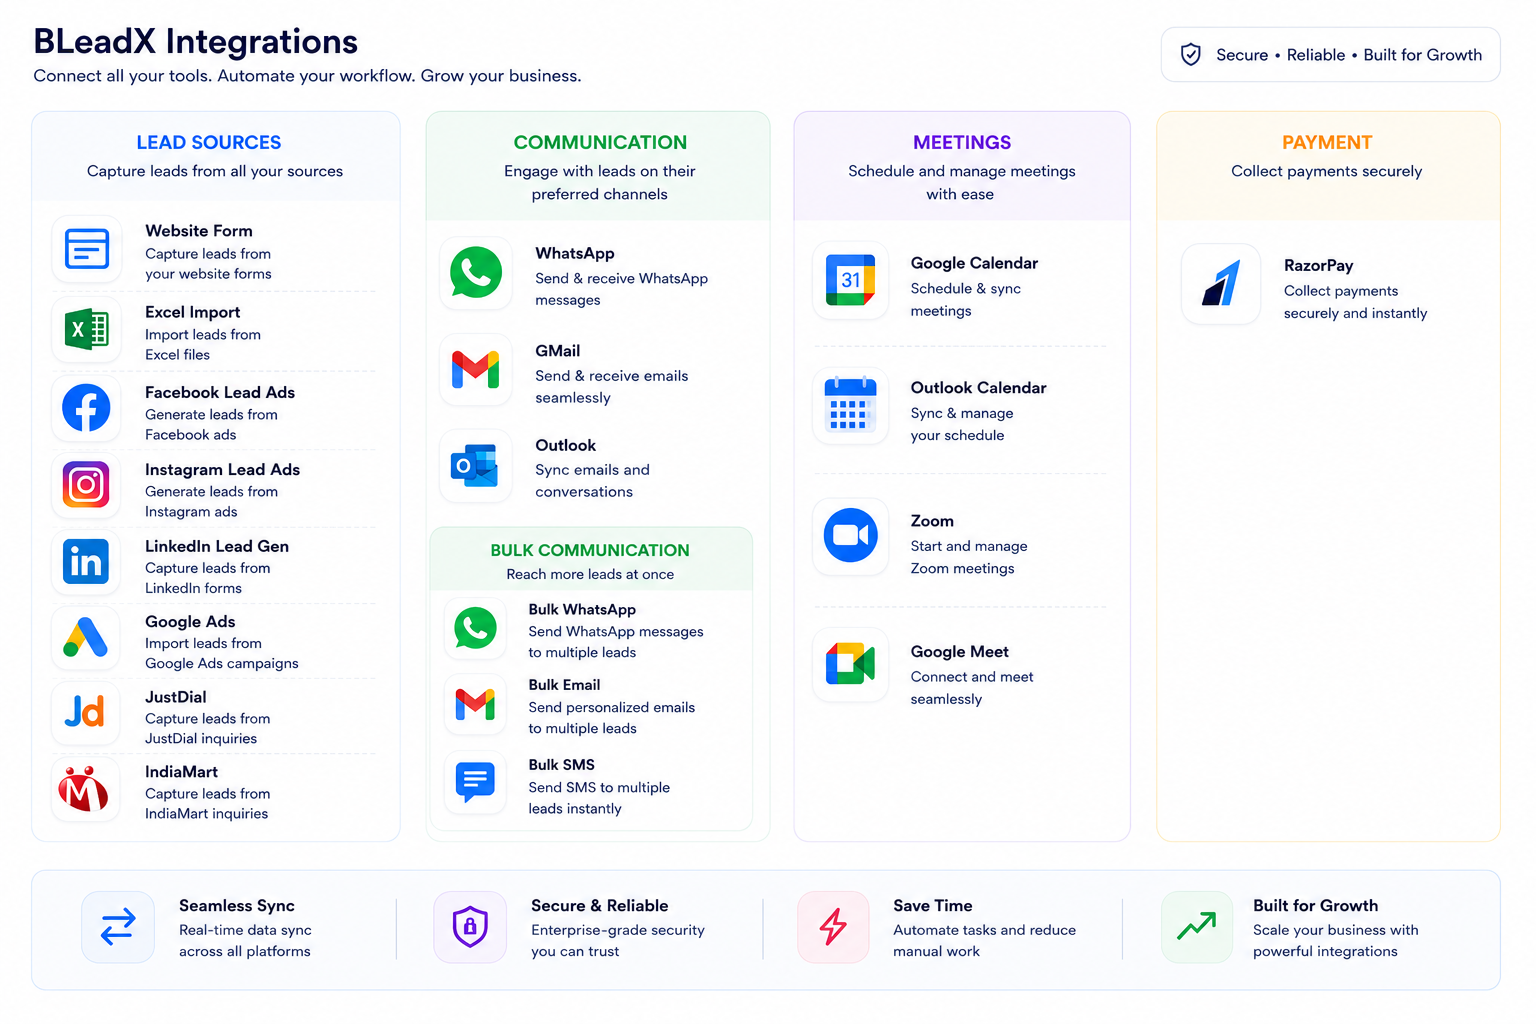Viewport: 1536px width, 1024px height.
Task: Click the 'Connect all your tools' subtitle
Action: (308, 76)
